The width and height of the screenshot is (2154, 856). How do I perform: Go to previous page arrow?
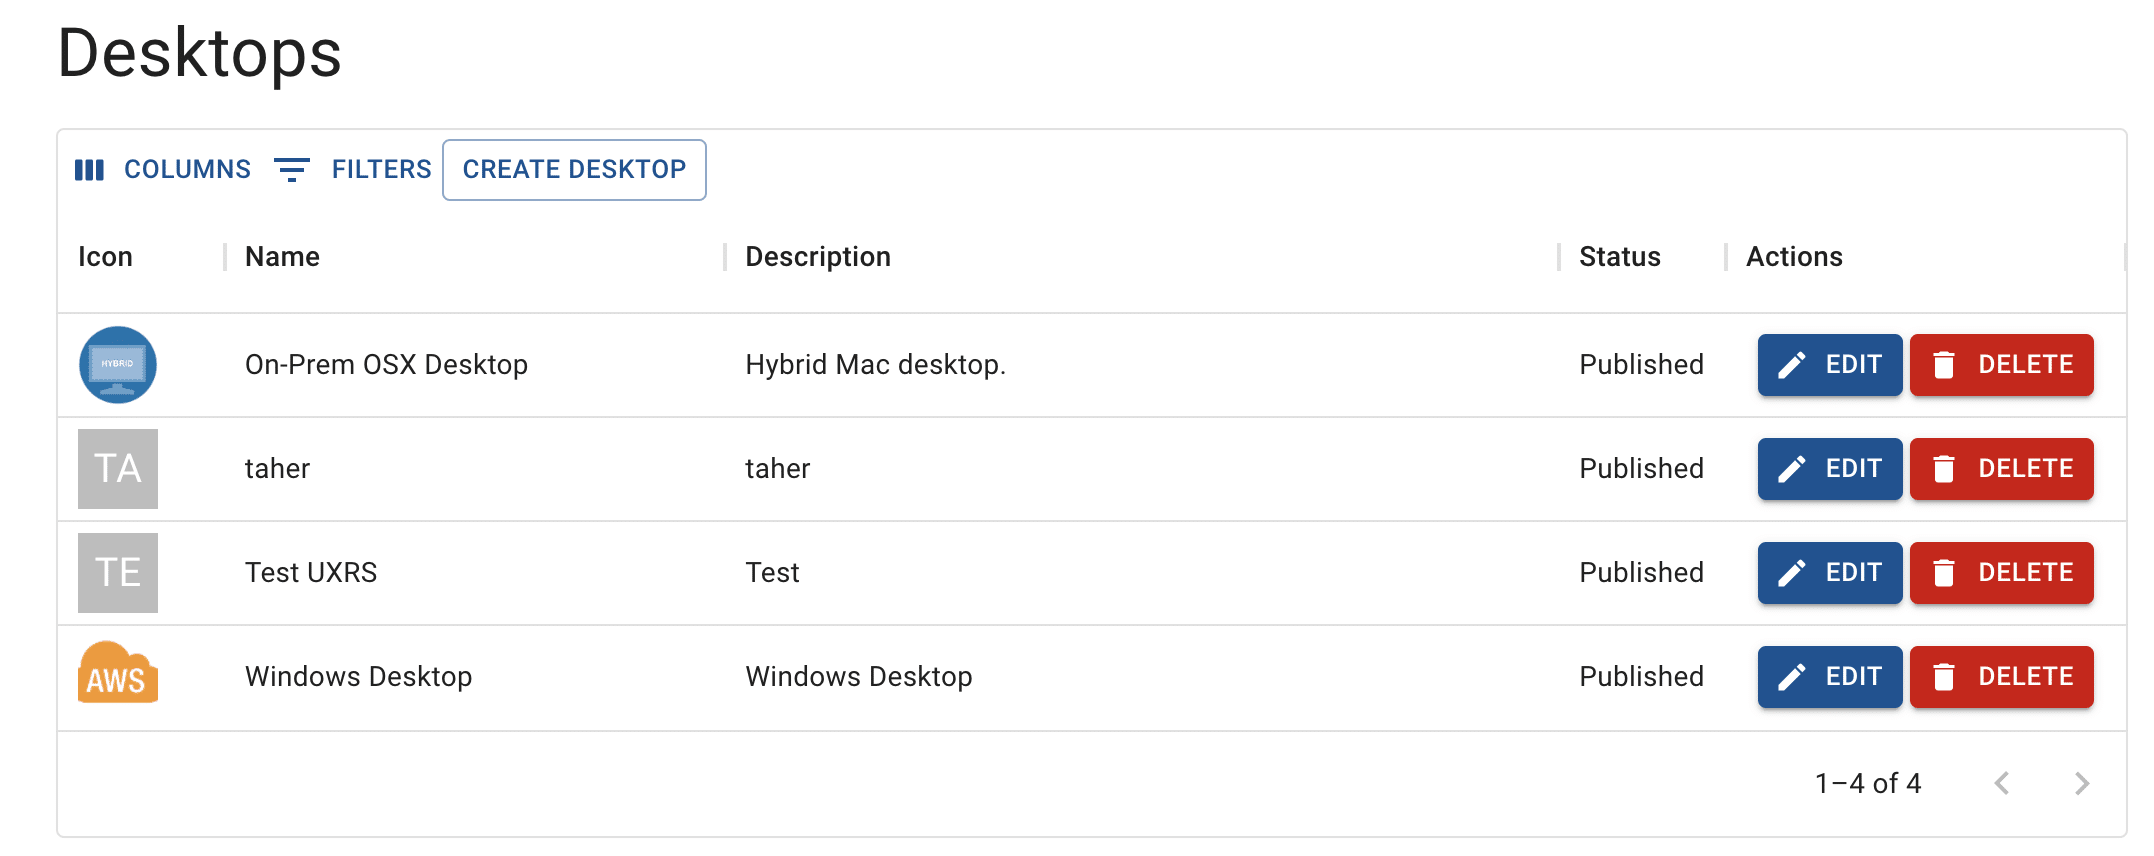2002,783
